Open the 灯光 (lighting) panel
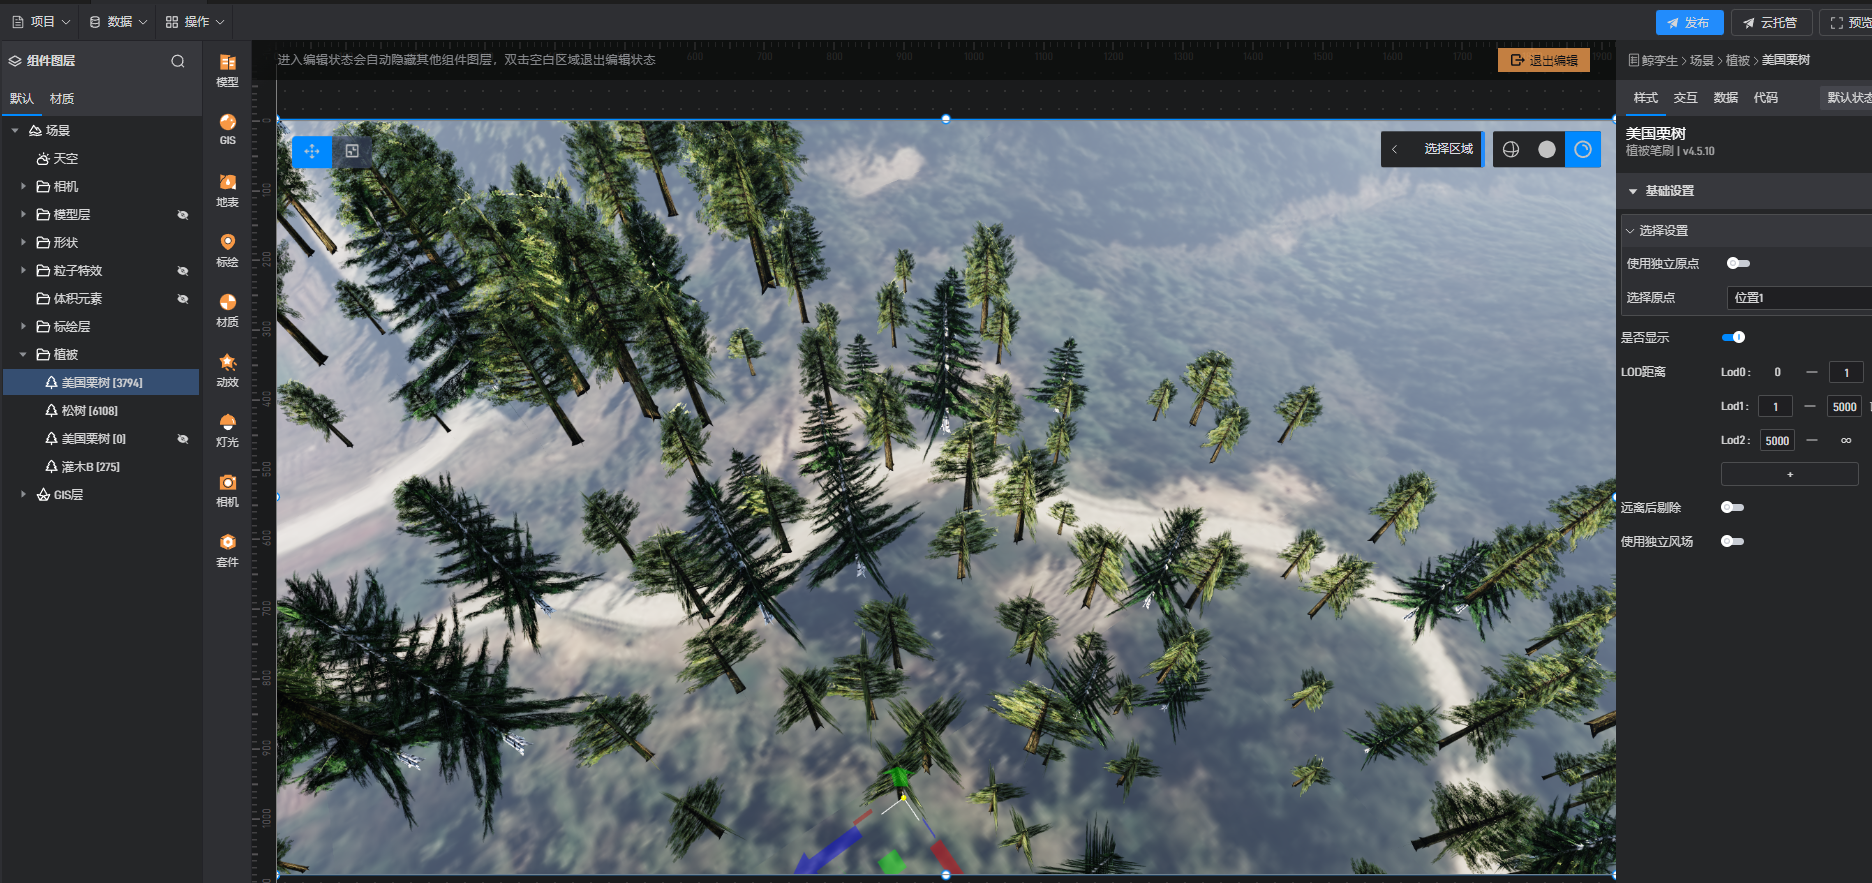The height and width of the screenshot is (883, 1872). click(227, 429)
